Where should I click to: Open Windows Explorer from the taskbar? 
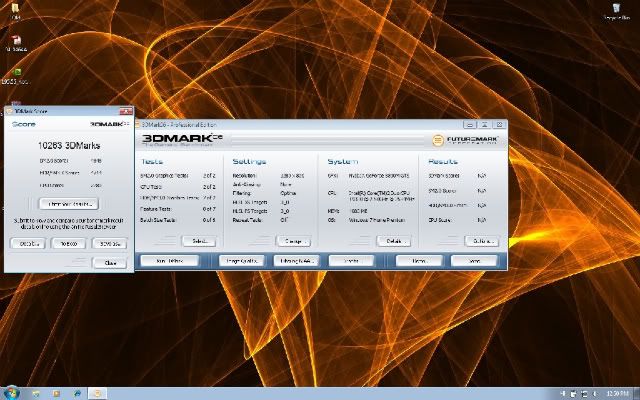[36, 394]
